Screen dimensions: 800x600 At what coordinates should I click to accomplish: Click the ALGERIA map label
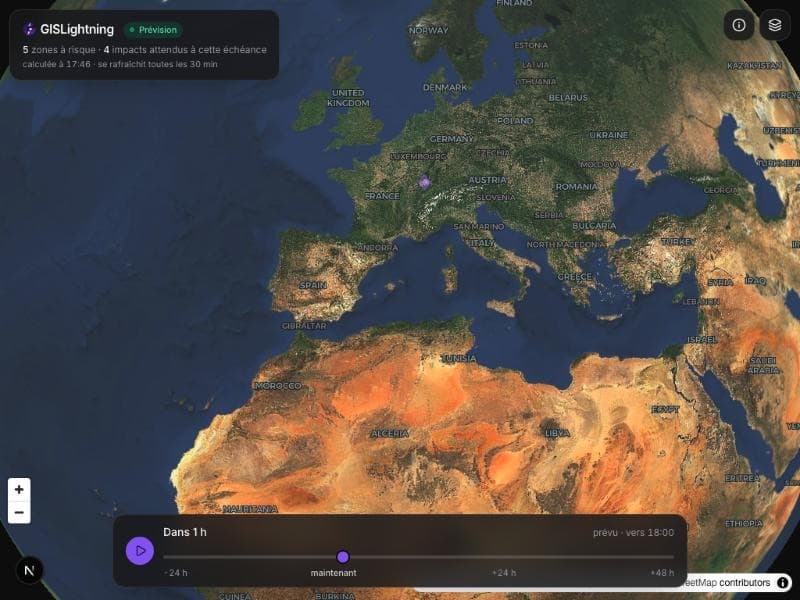(x=389, y=433)
